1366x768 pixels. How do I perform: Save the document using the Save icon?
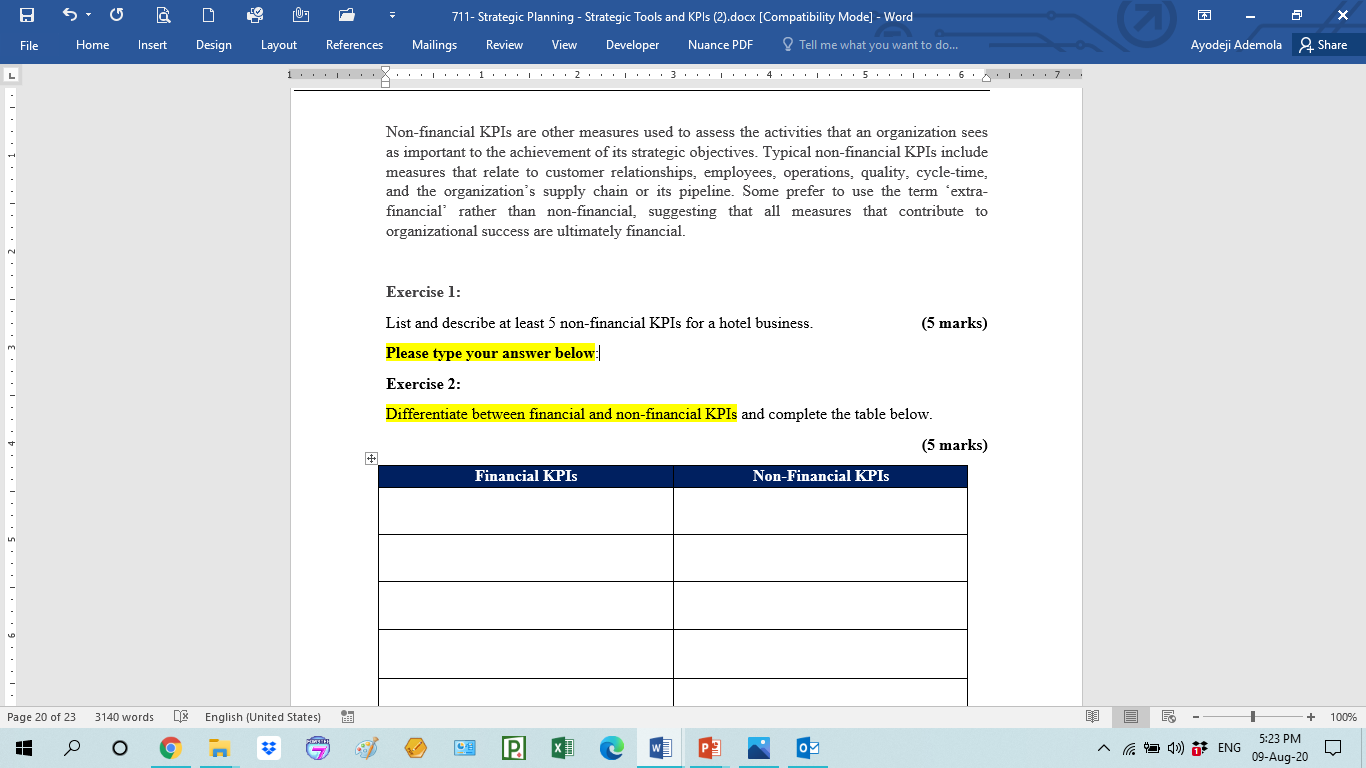pos(27,16)
